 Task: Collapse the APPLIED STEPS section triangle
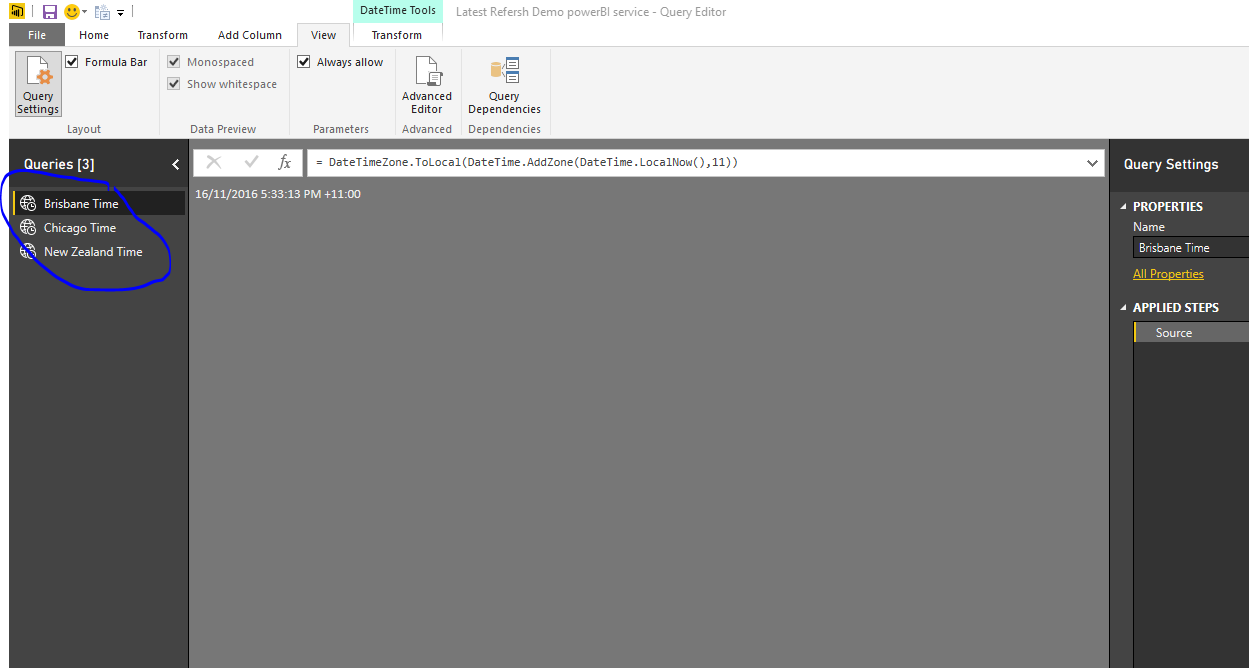pos(1123,308)
